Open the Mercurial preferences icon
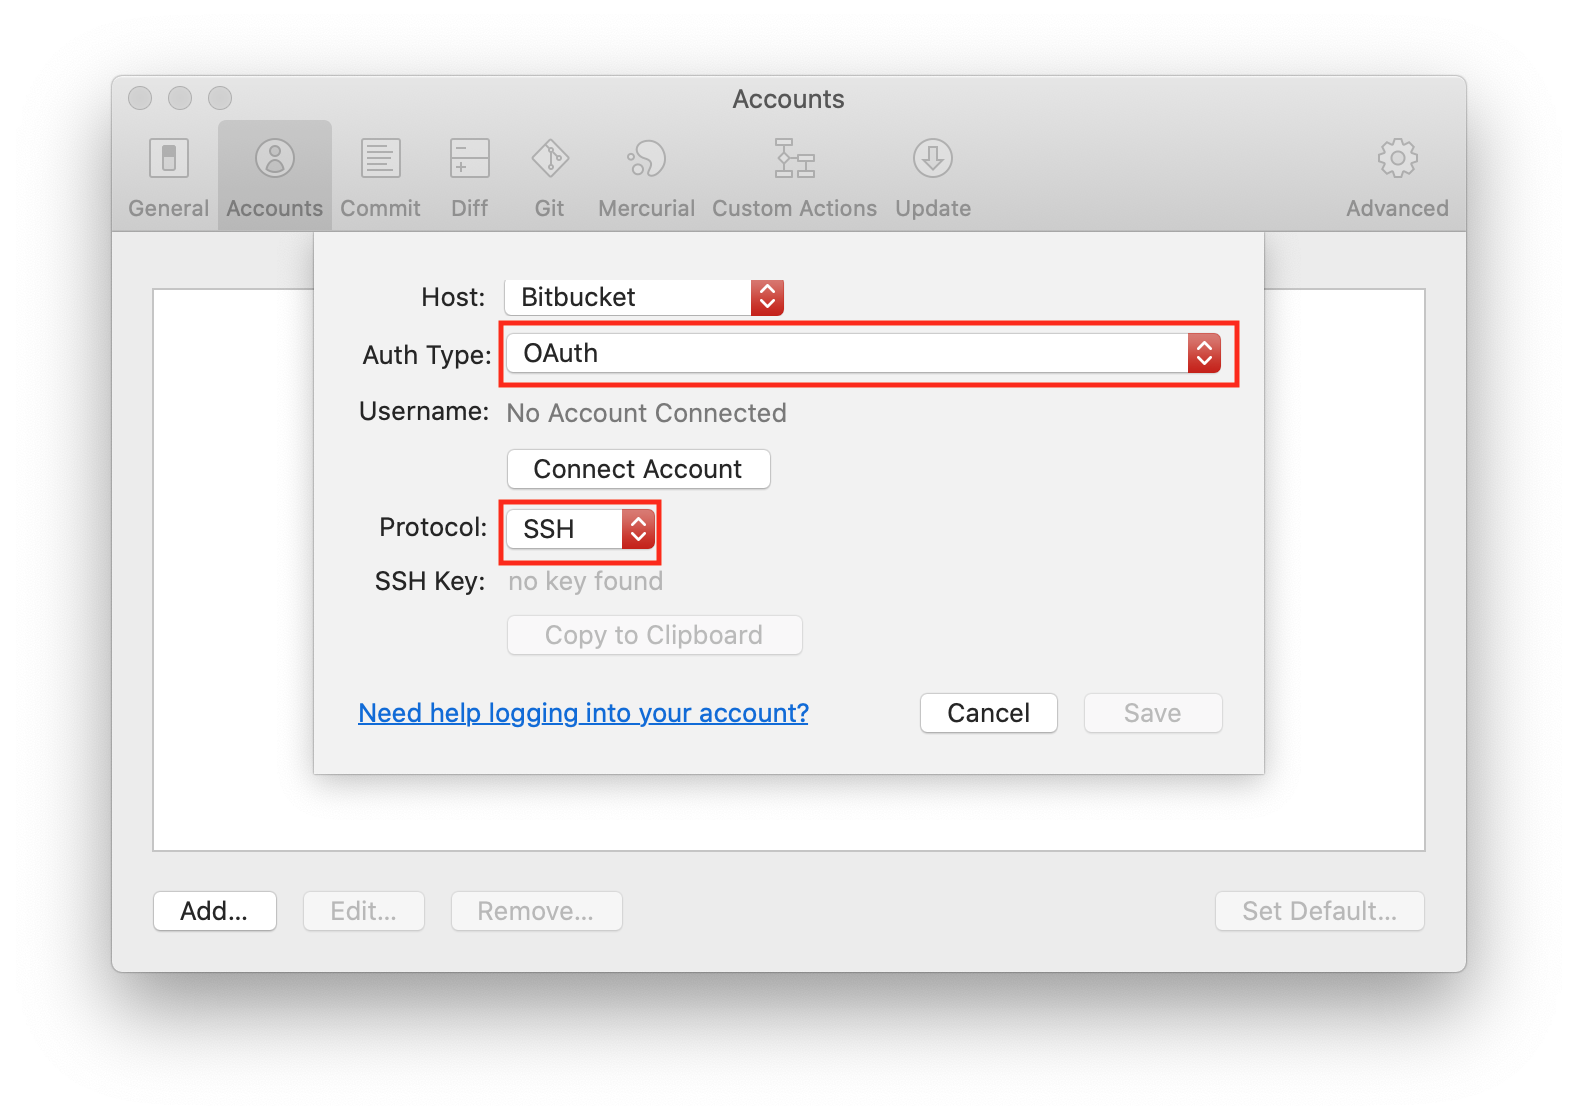Viewport: 1578px width, 1120px height. 646,158
